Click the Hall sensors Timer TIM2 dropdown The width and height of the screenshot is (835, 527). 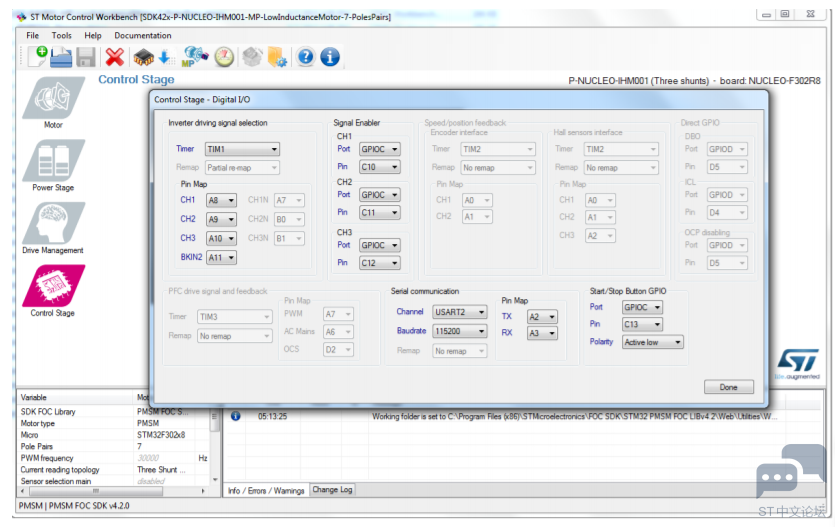tap(621, 149)
